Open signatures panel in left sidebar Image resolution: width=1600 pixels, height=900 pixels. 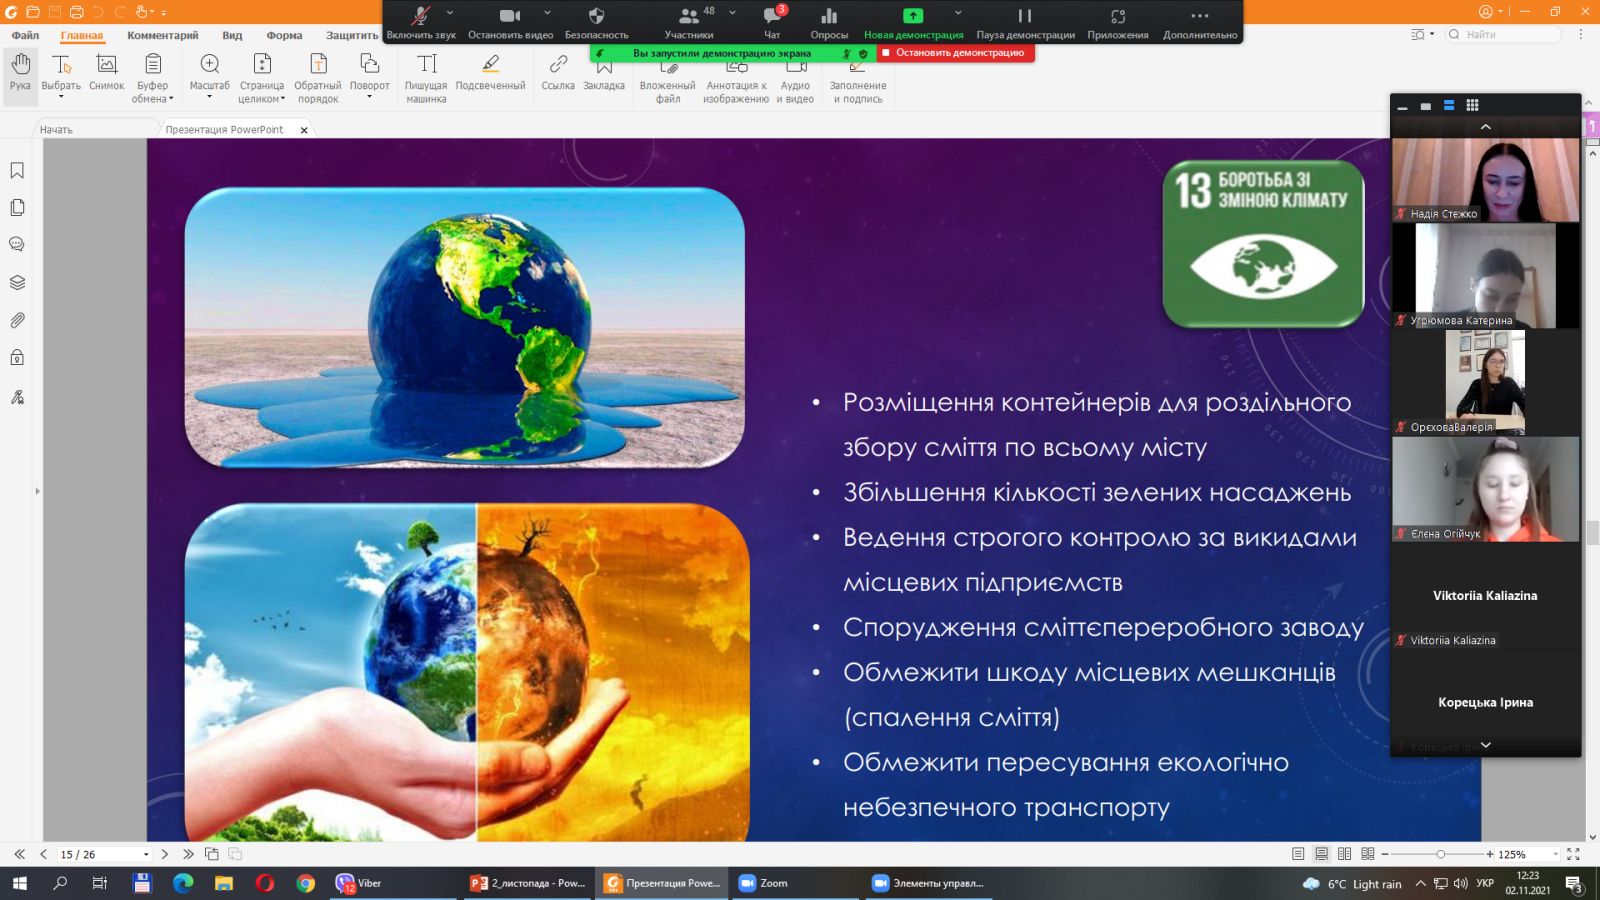pos(17,397)
